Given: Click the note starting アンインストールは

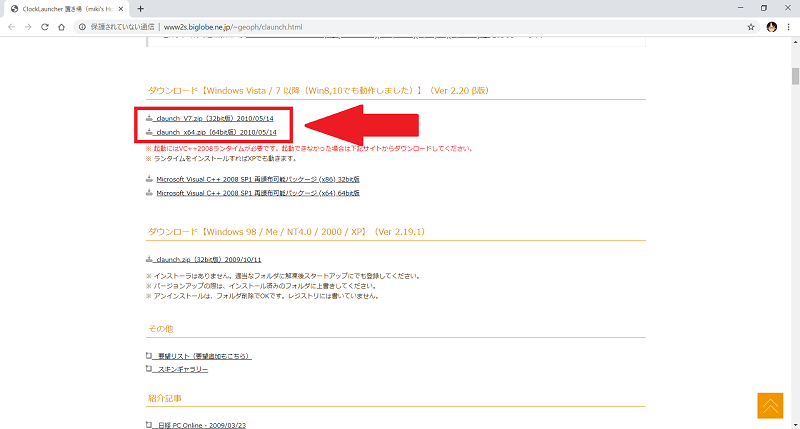Looking at the screenshot, I should tap(263, 296).
